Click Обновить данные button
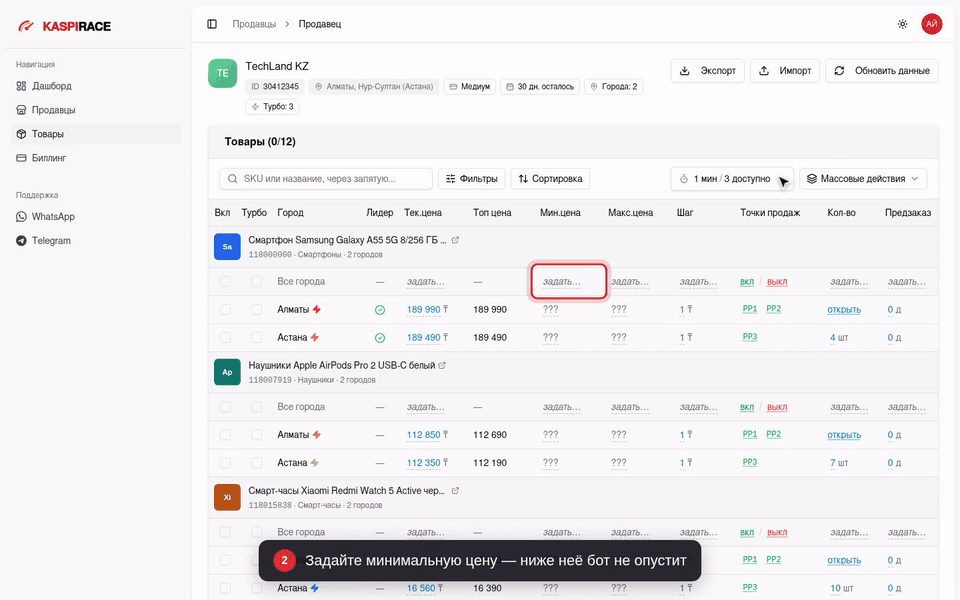The width and height of the screenshot is (960, 600). pyautogui.click(x=882, y=70)
